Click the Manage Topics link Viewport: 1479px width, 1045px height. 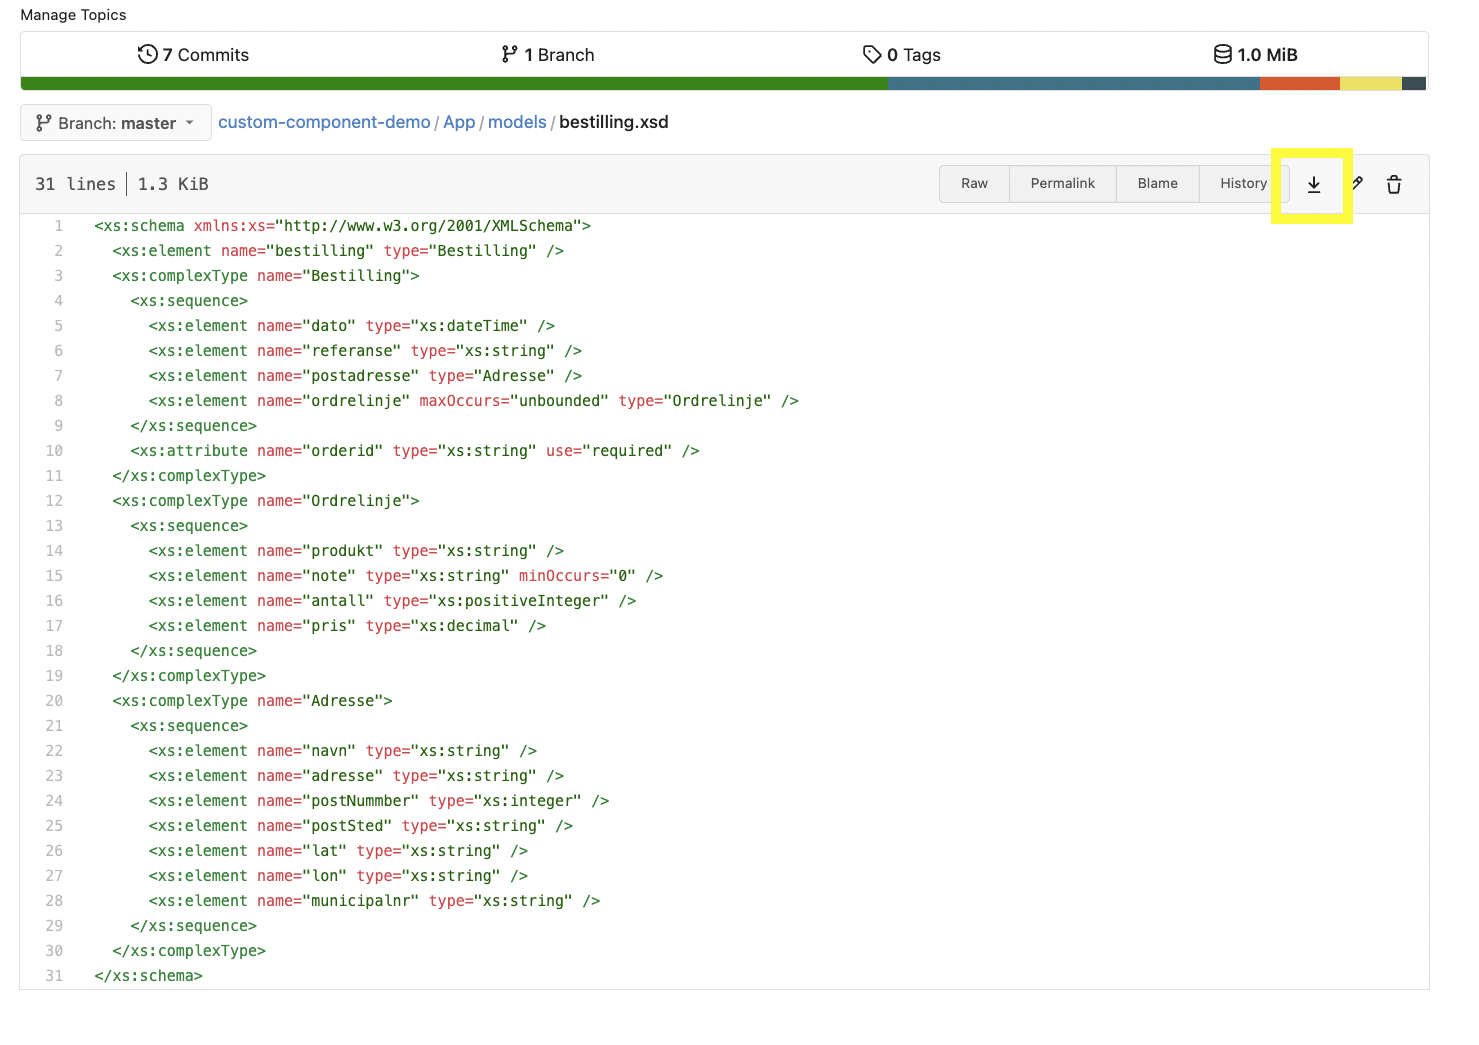(73, 15)
